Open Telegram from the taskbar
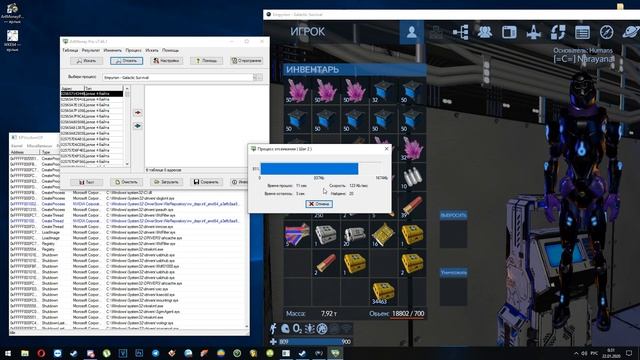640x360 pixels. [x=156, y=353]
